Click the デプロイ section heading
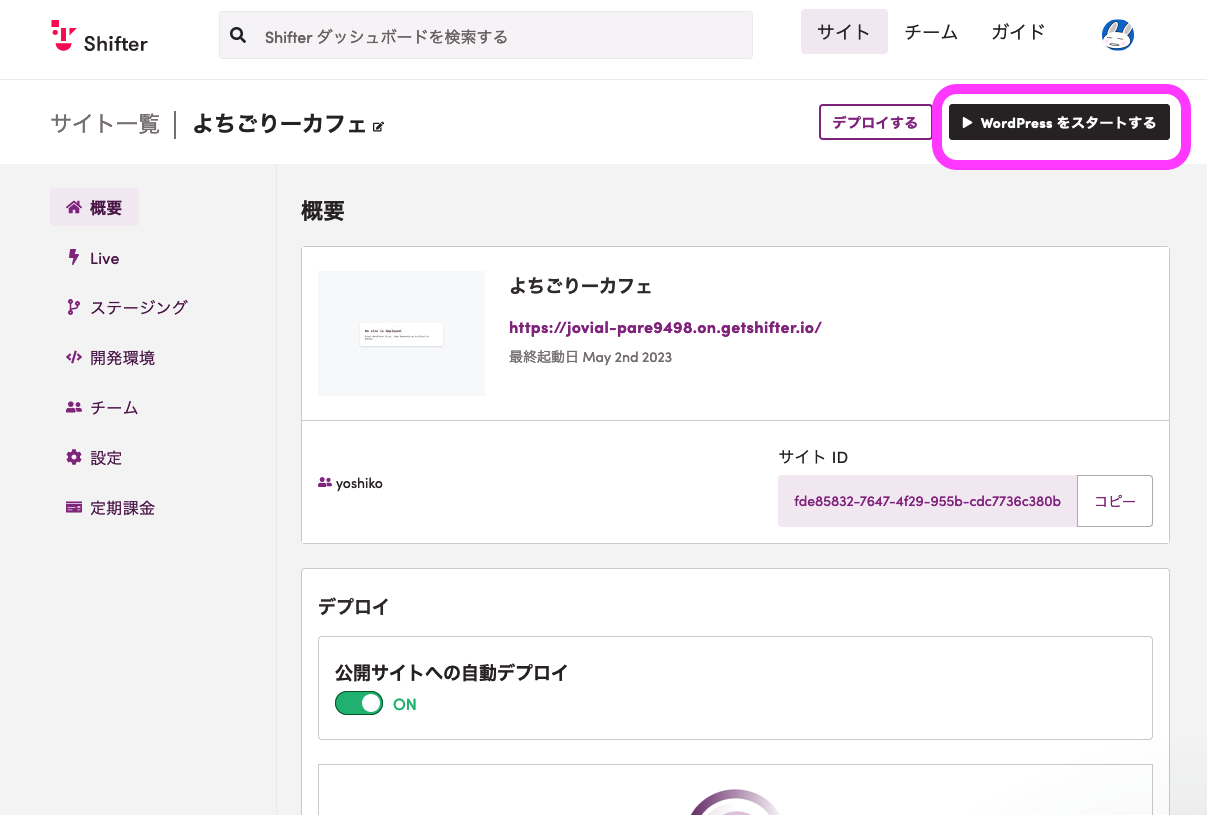This screenshot has width=1207, height=815. (353, 606)
